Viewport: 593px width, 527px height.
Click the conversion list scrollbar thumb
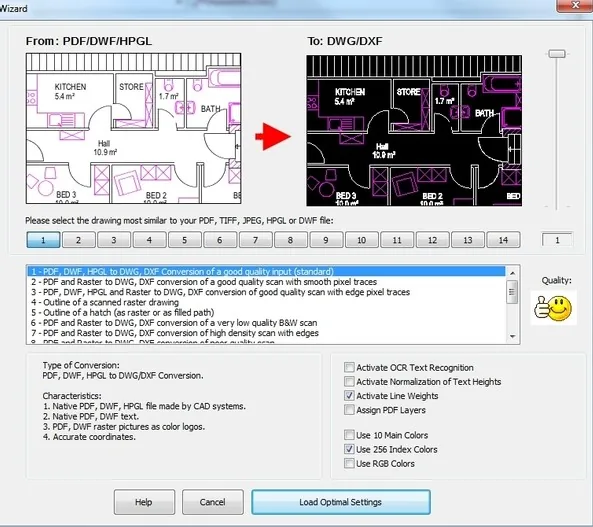(512, 292)
